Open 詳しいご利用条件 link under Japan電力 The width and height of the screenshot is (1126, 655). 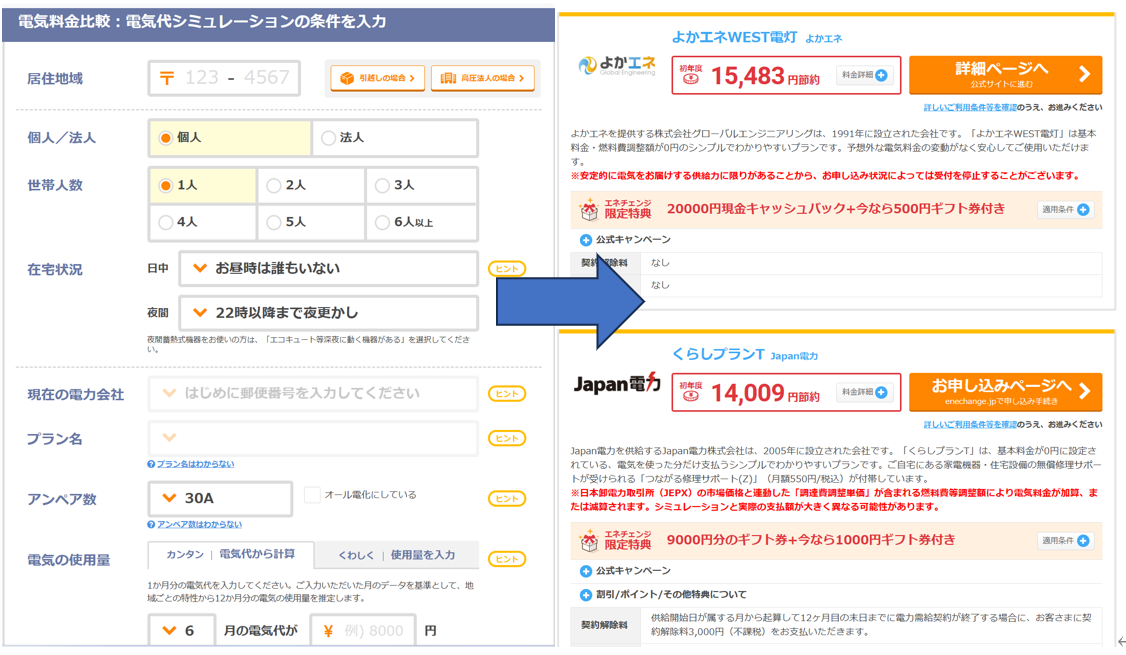pyautogui.click(x=969, y=424)
